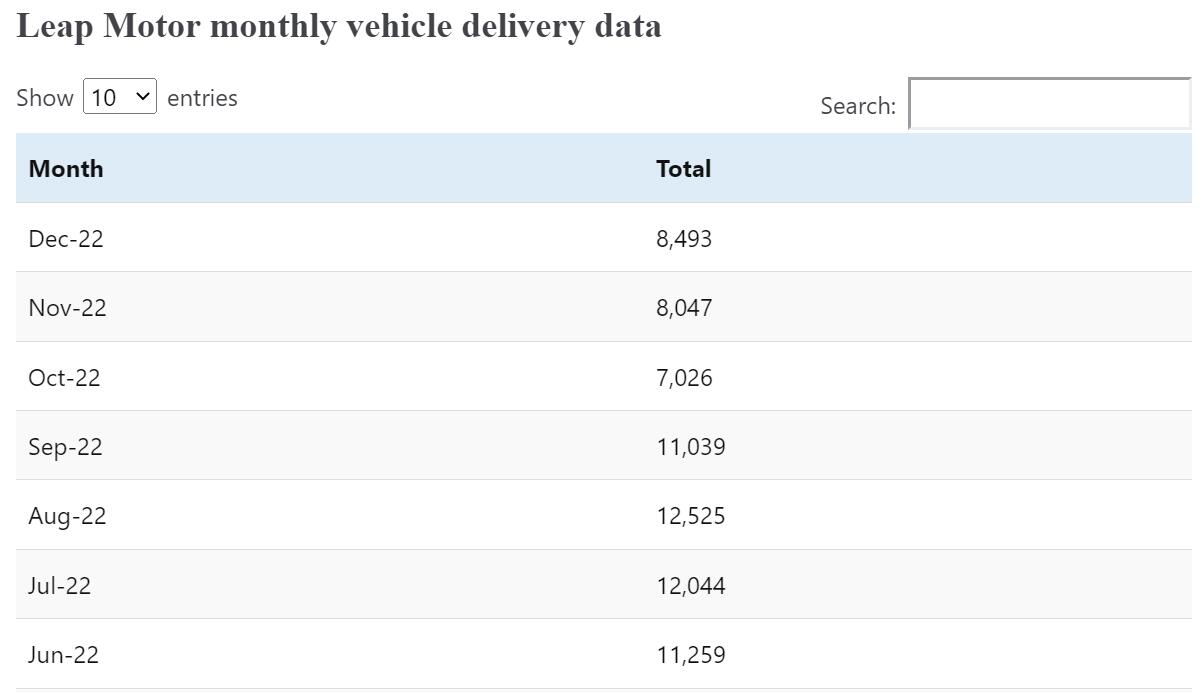
Task: Select the Jun-22 entry
Action: (62, 655)
